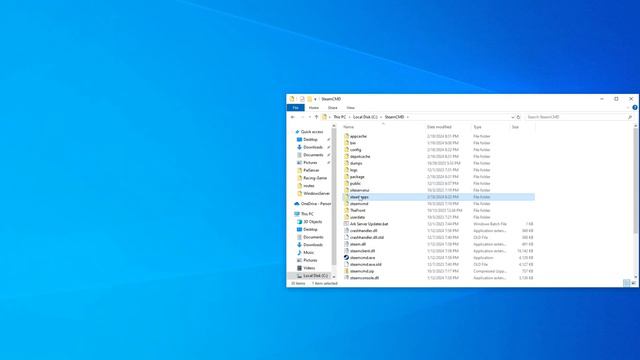Select Local Disk (C:) in sidebar

[315, 276]
